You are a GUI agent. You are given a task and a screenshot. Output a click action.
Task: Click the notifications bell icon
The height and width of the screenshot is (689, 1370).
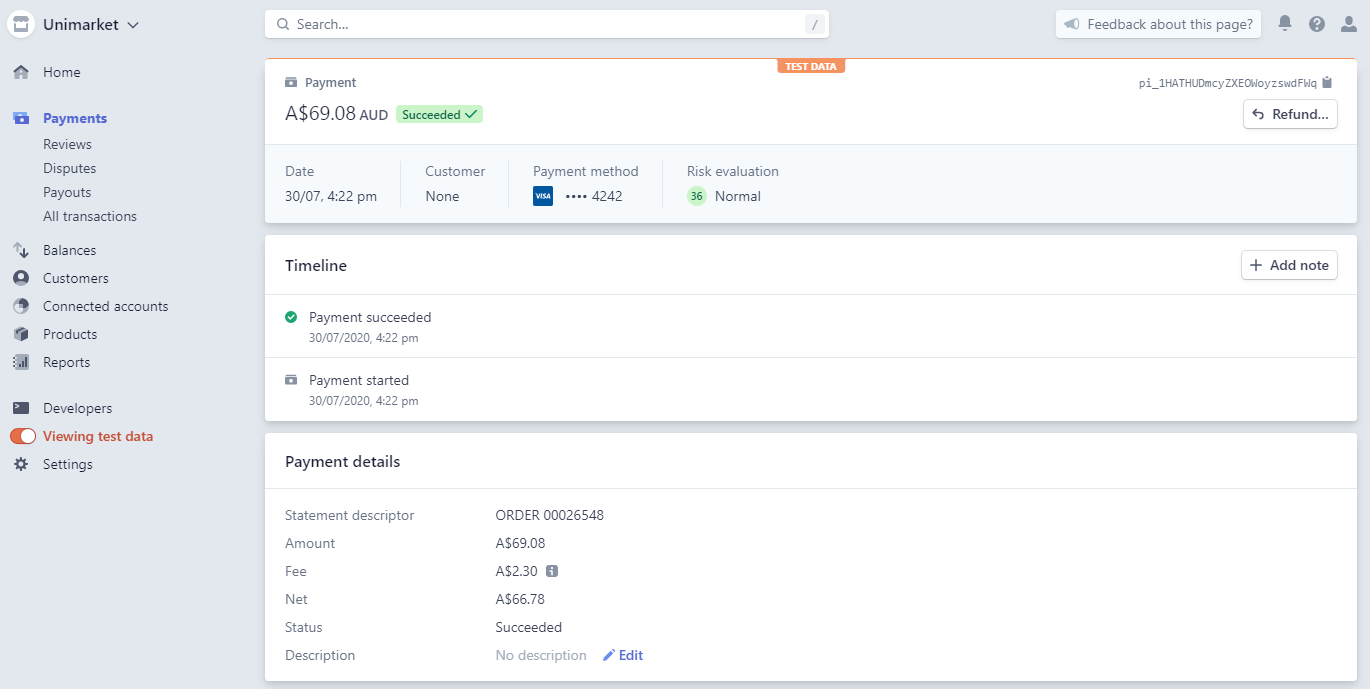click(1285, 24)
